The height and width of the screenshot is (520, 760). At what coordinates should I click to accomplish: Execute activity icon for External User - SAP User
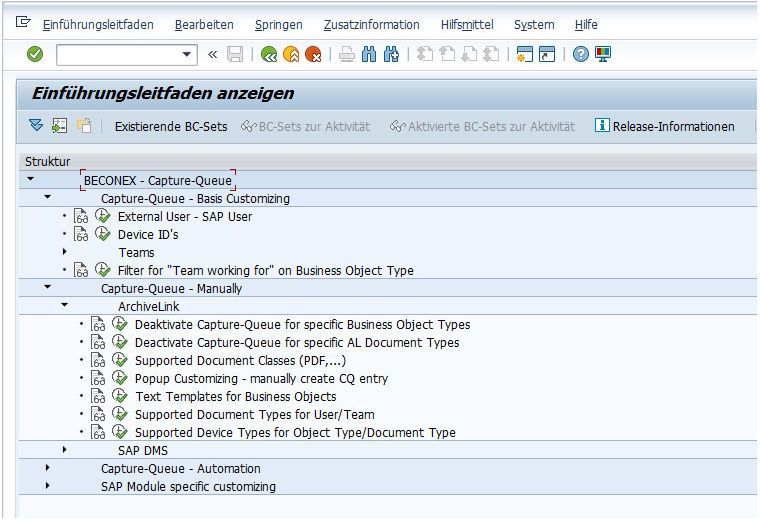[102, 216]
